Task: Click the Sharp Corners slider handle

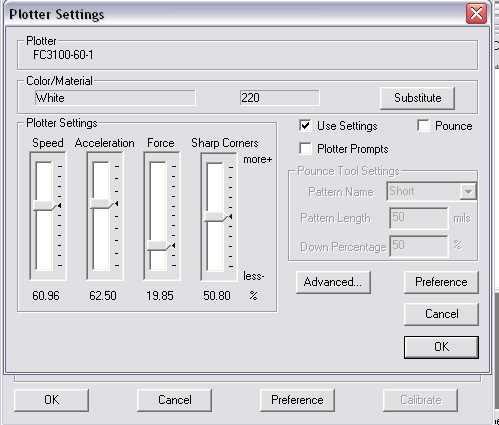Action: point(216,217)
